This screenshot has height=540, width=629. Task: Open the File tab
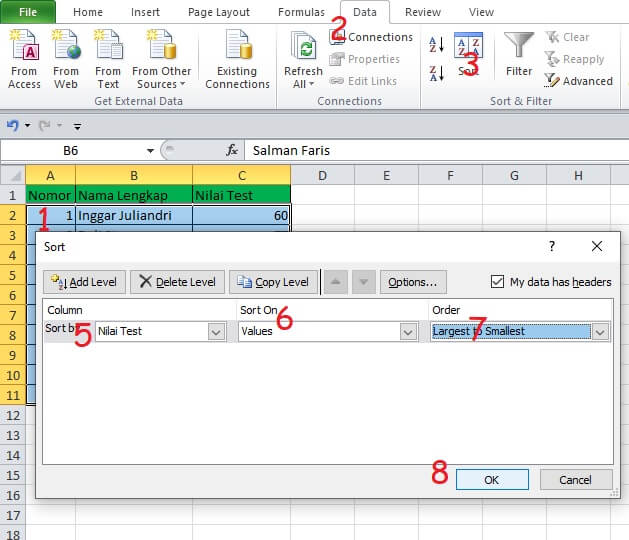click(28, 12)
